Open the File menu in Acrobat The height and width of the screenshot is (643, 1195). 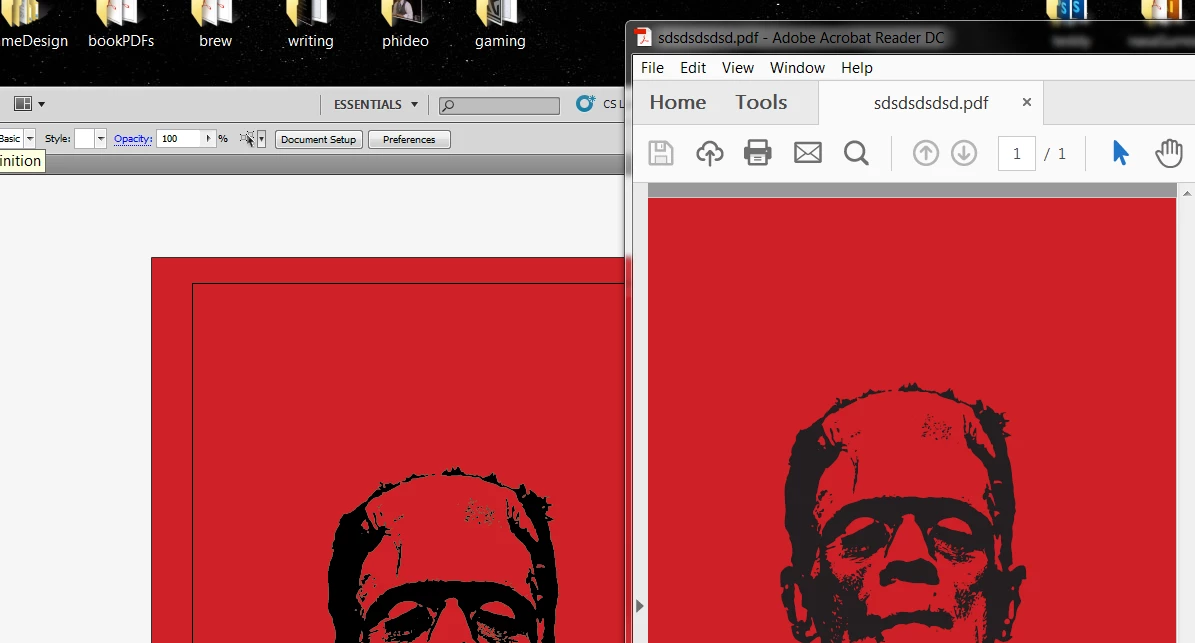point(652,68)
